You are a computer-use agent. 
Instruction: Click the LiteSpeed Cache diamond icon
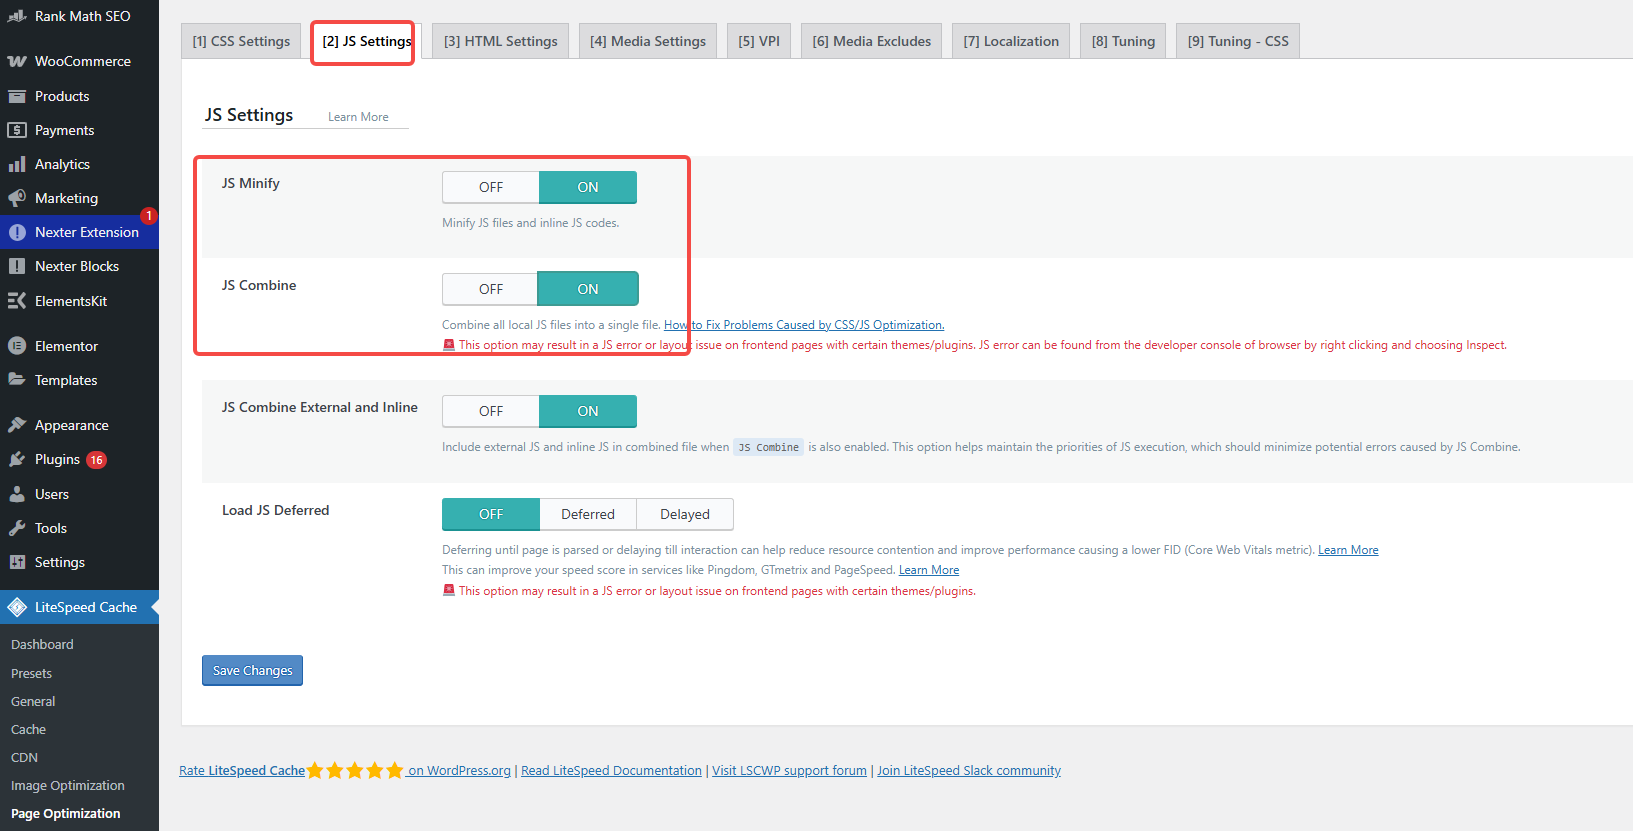(x=17, y=607)
